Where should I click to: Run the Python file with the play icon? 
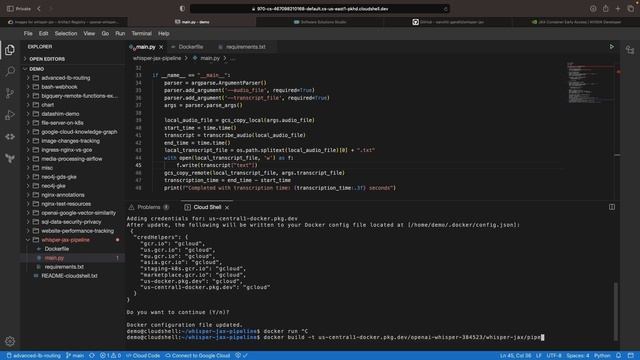[611, 47]
